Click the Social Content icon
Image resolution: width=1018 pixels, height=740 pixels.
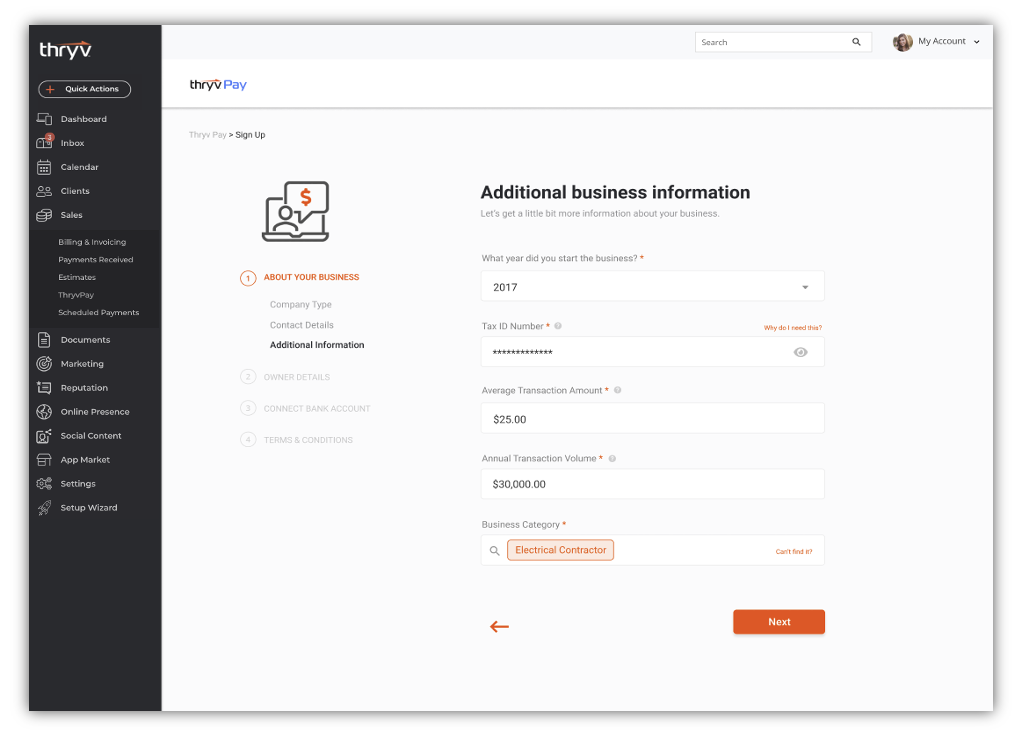(x=44, y=436)
